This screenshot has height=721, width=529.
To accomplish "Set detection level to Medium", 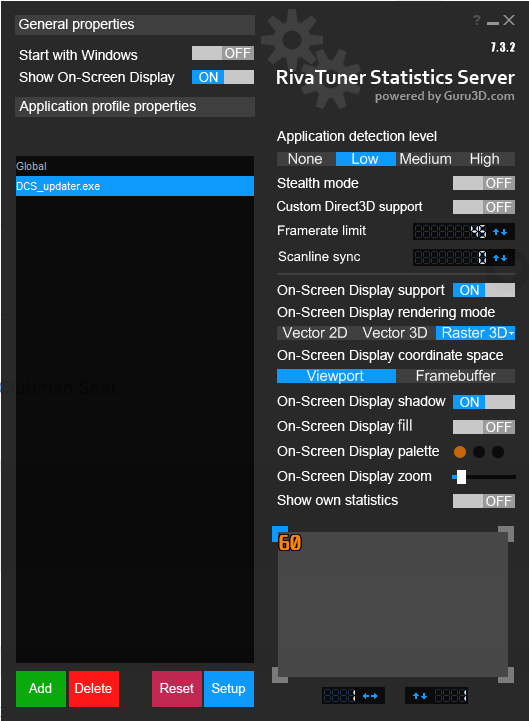I will (x=426, y=159).
